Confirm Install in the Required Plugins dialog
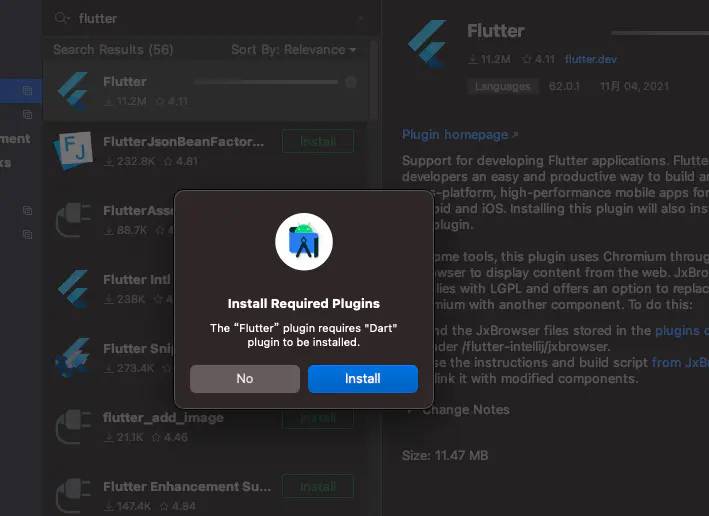This screenshot has height=516, width=709. point(363,379)
